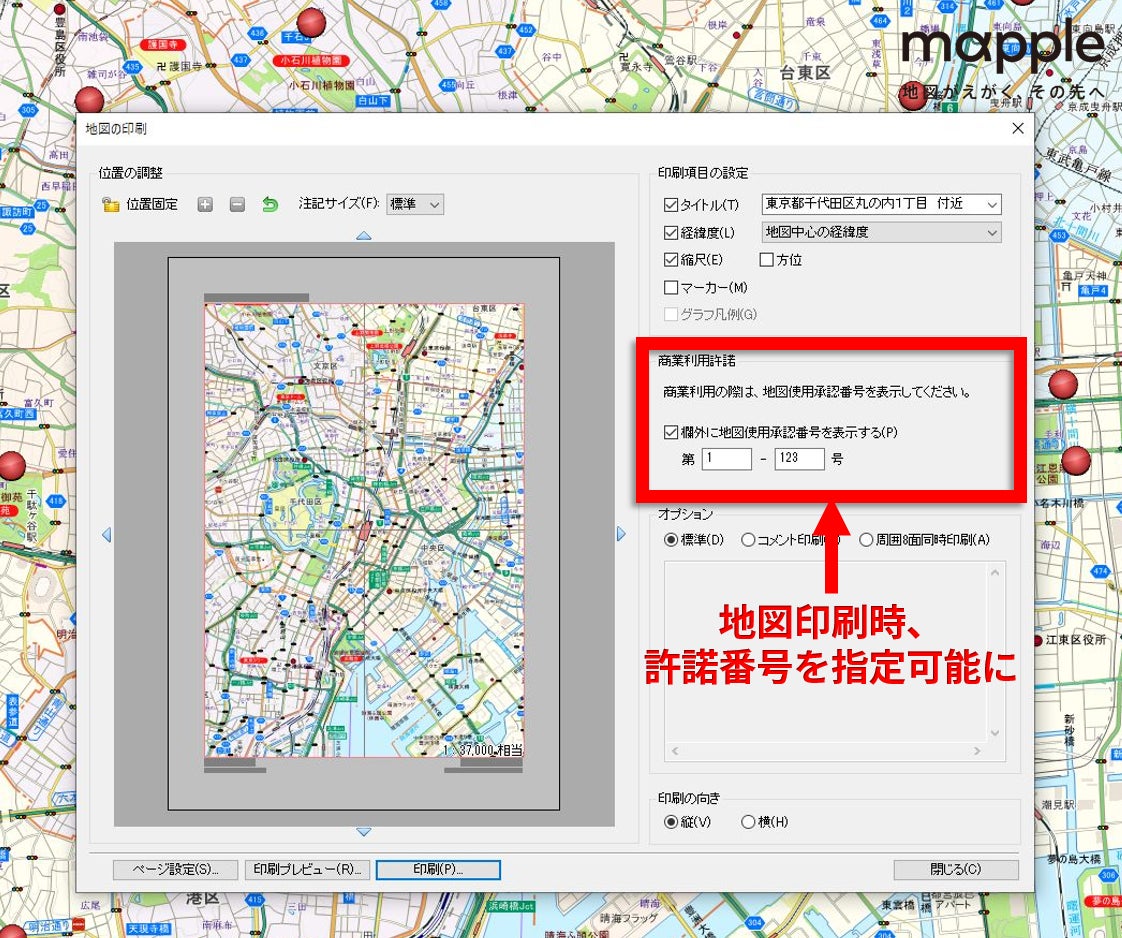Viewport: 1122px width, 938px height.
Task: Click the 印刷プレビュー(R) button
Action: coord(308,869)
